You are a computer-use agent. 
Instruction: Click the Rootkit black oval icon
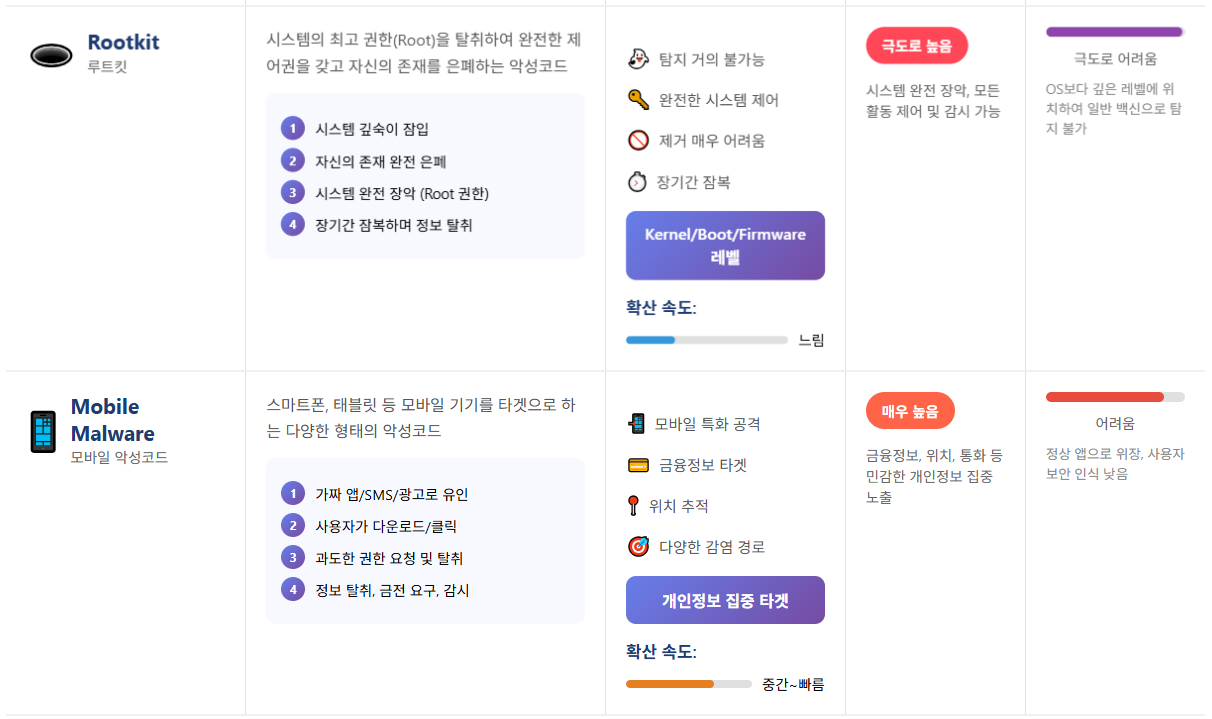pyautogui.click(x=51, y=55)
